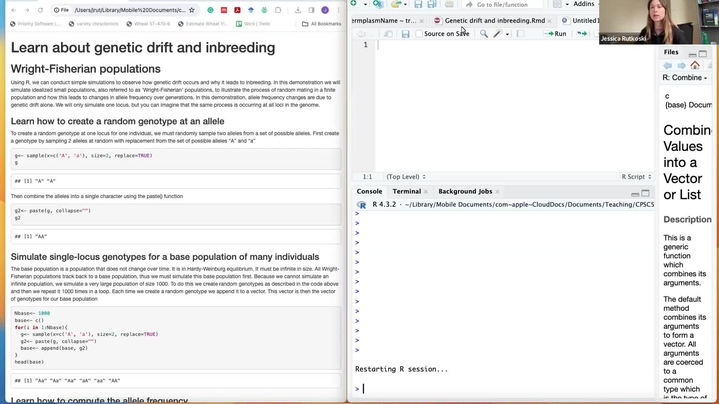719x404 pixels.
Task: Open the R Script file type selector
Action: click(x=637, y=176)
